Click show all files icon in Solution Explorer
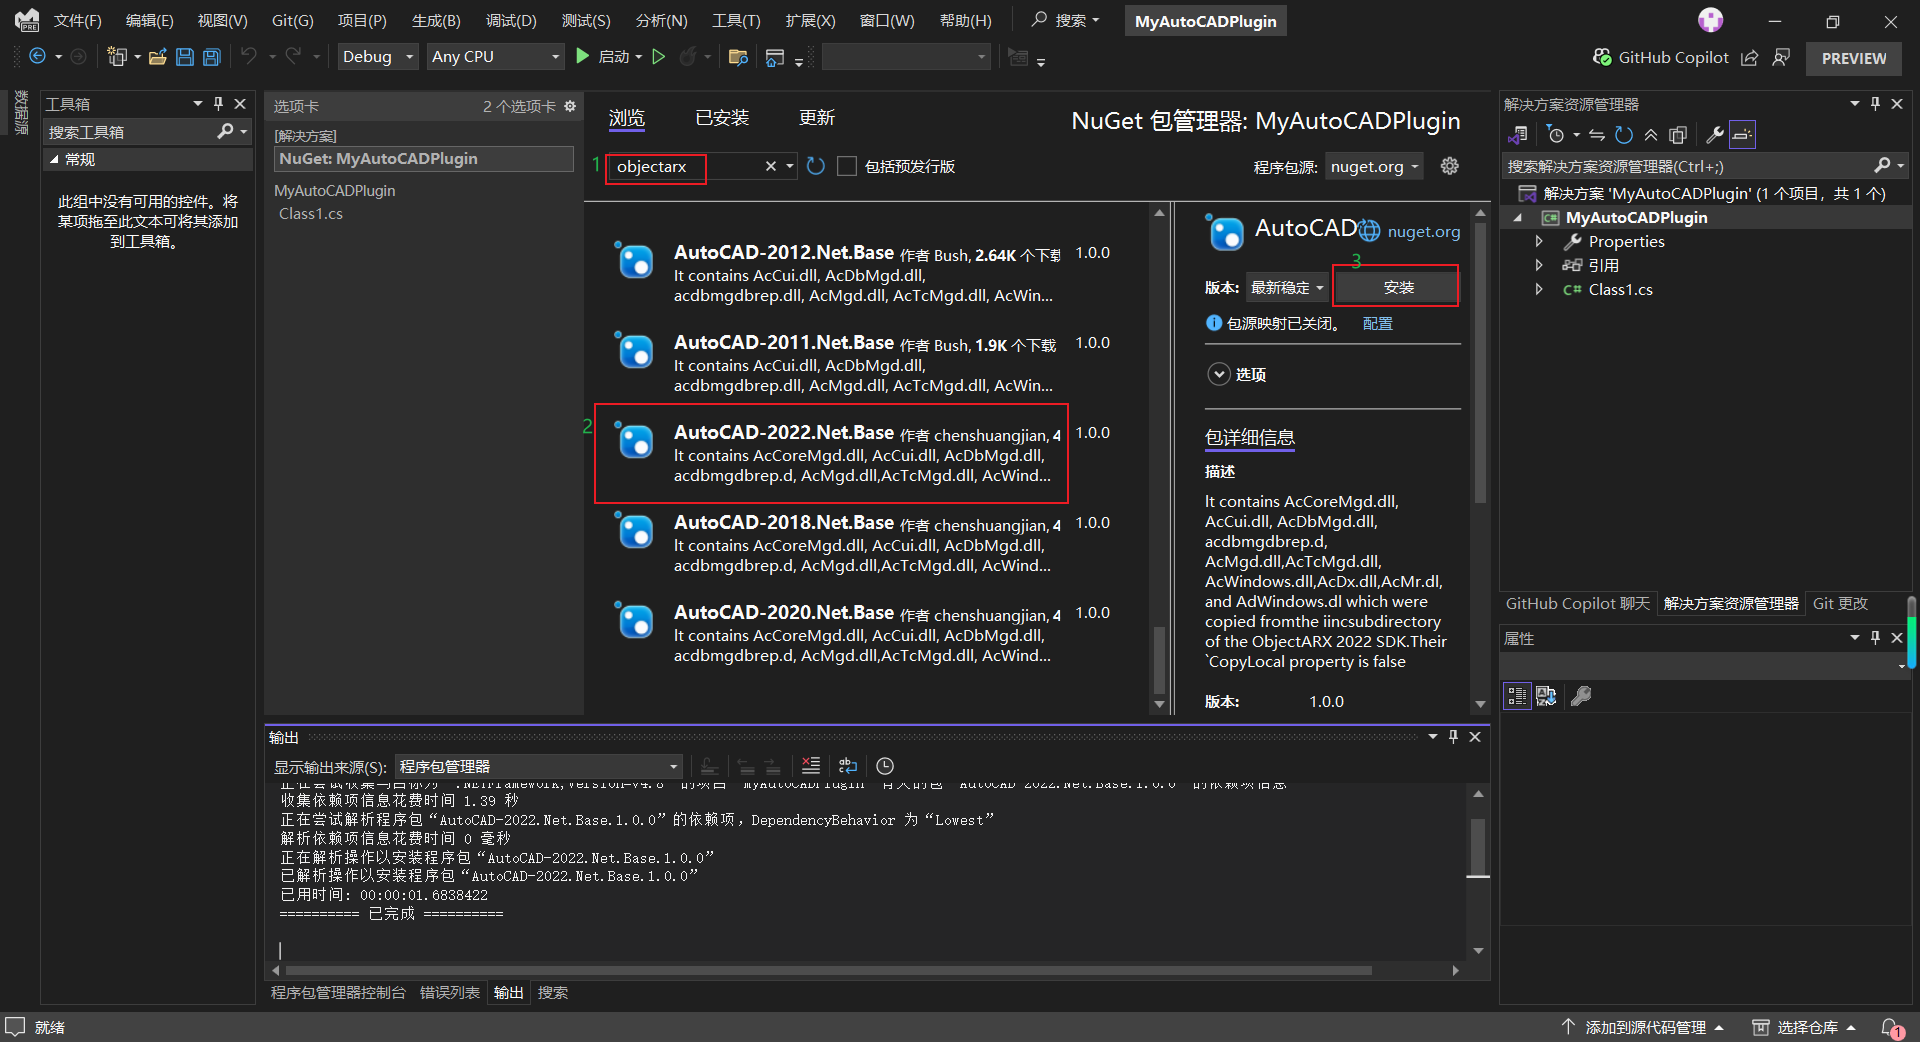Image resolution: width=1920 pixels, height=1042 pixels. 1678,135
